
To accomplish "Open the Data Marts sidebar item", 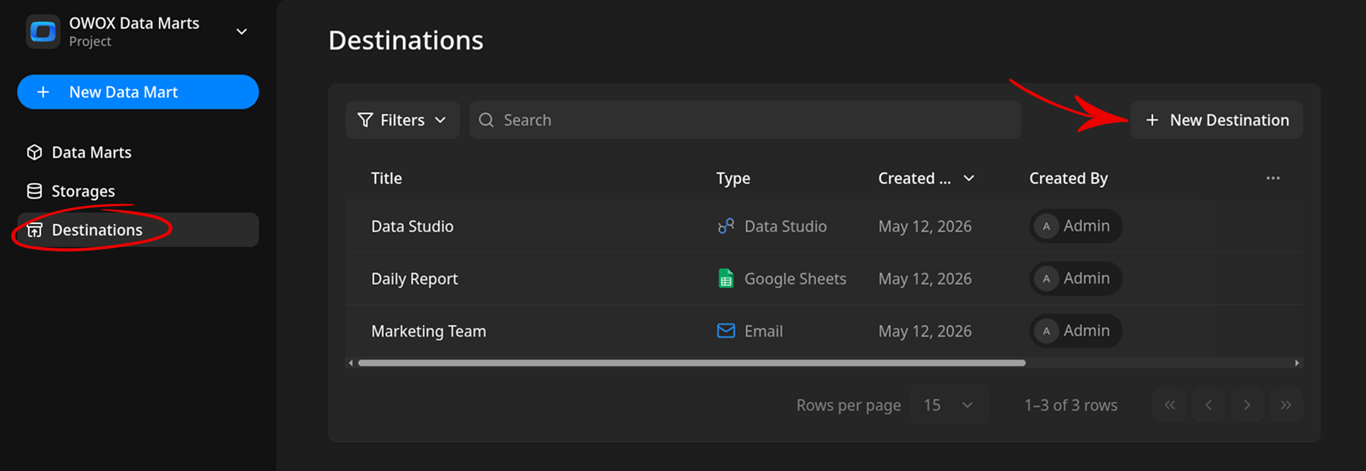I will [x=138, y=152].
